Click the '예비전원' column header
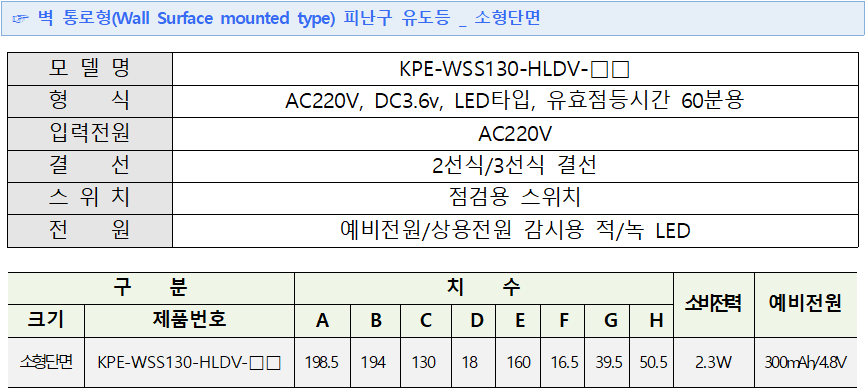 805,303
